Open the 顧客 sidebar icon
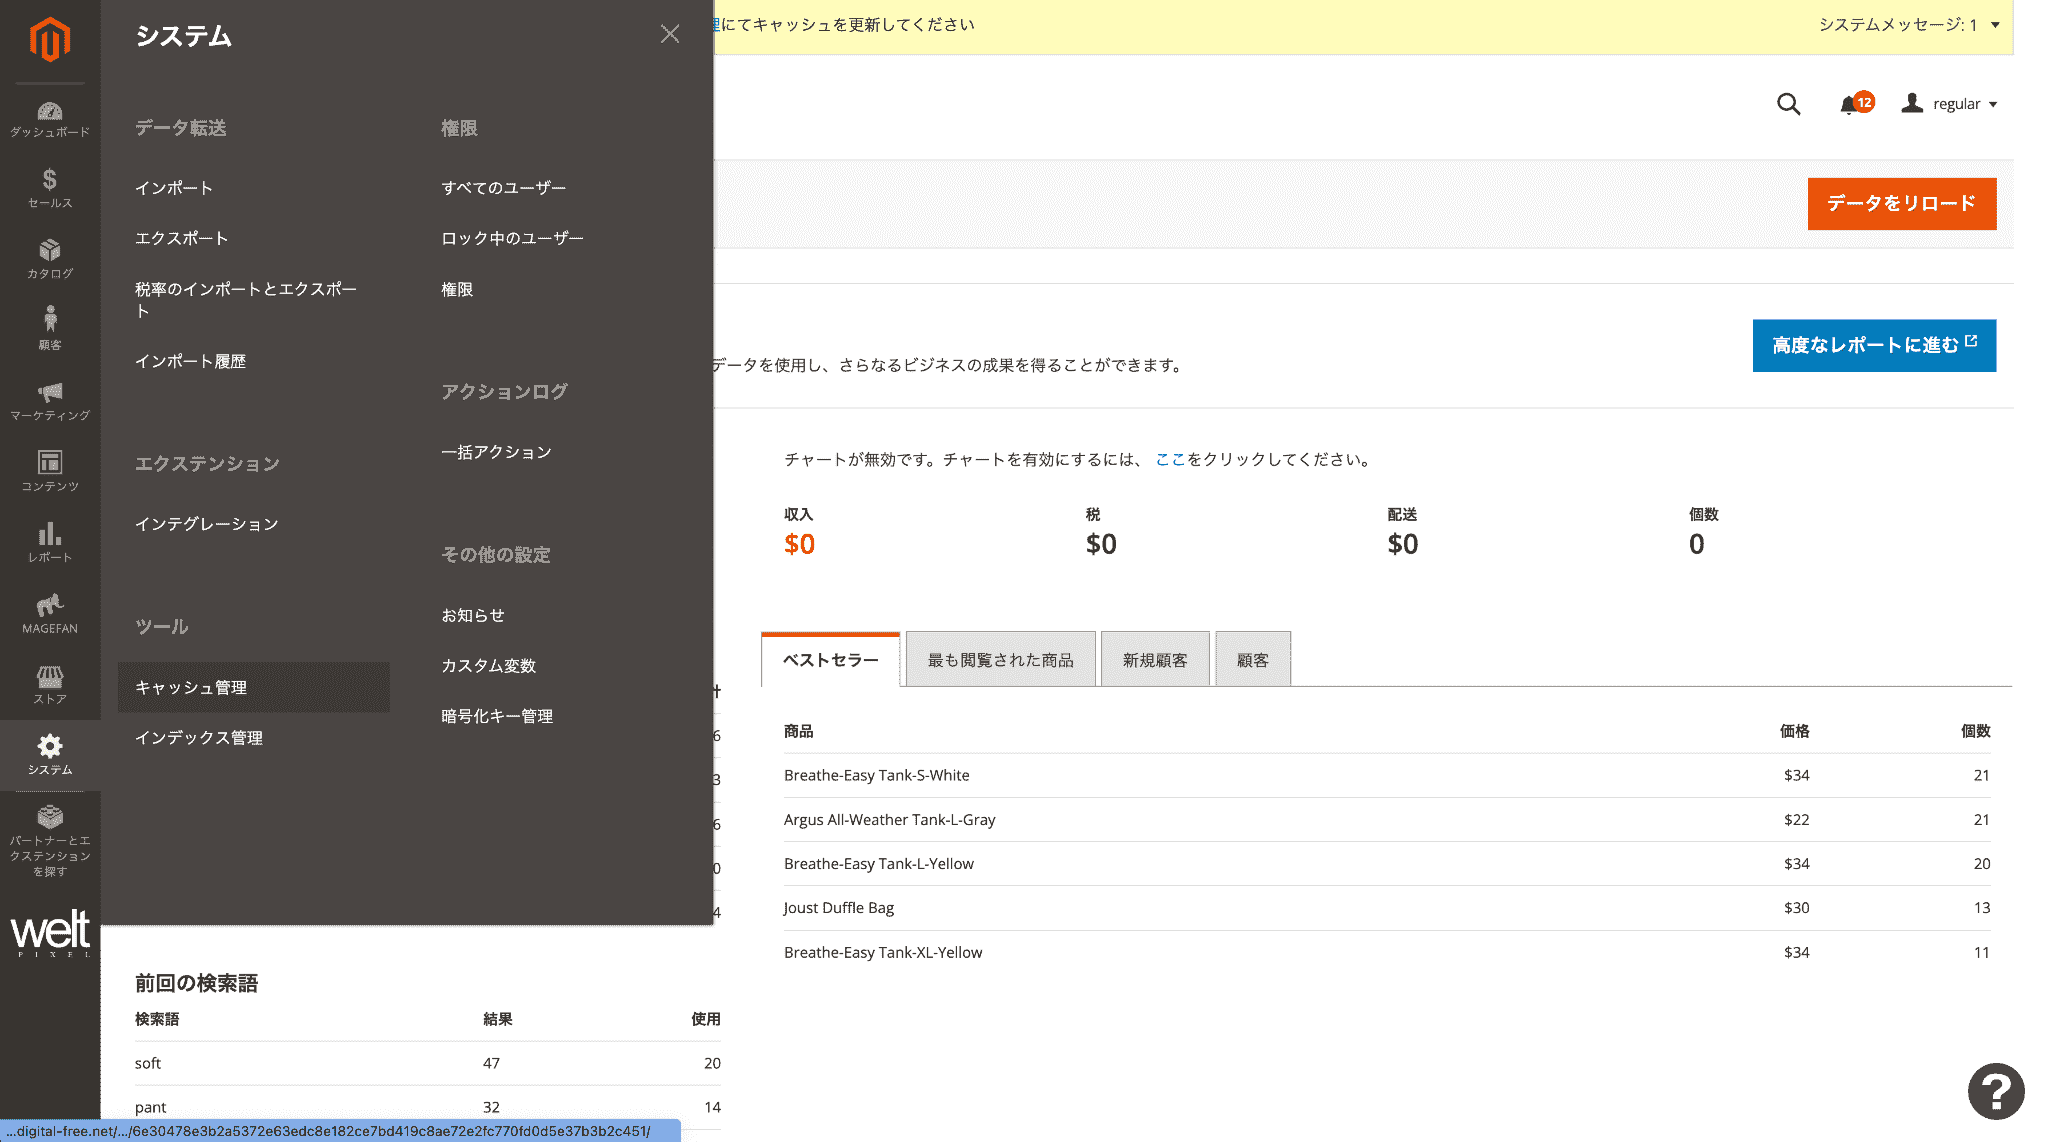This screenshot has height=1142, width=2048. click(x=50, y=325)
